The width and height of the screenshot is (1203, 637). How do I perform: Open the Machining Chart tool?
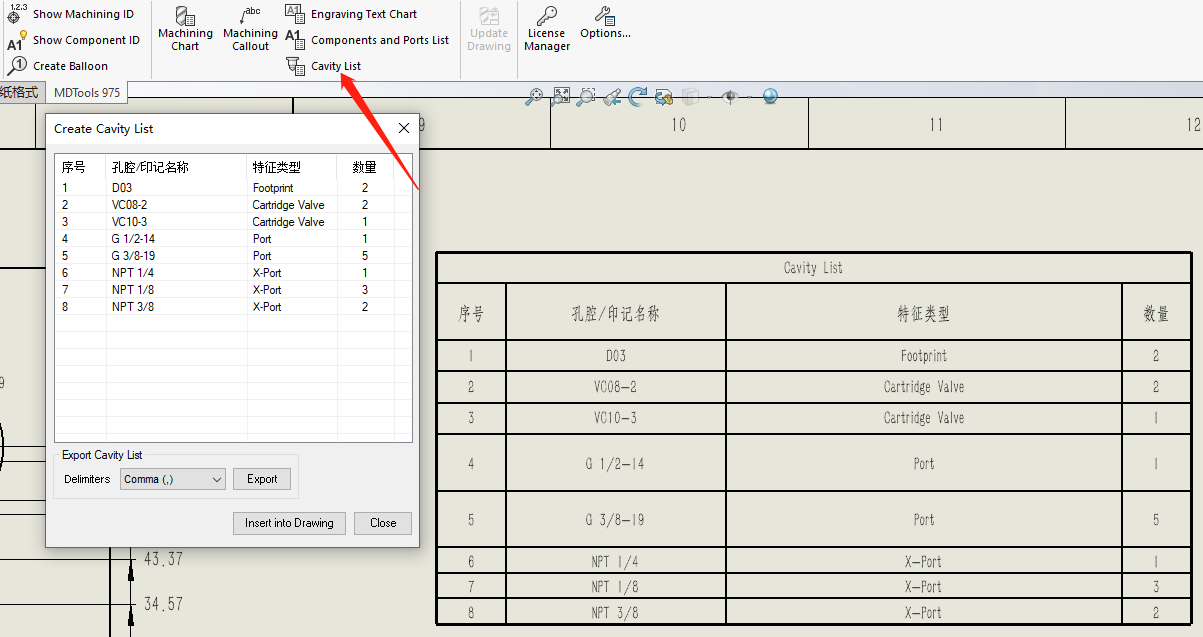coord(185,28)
